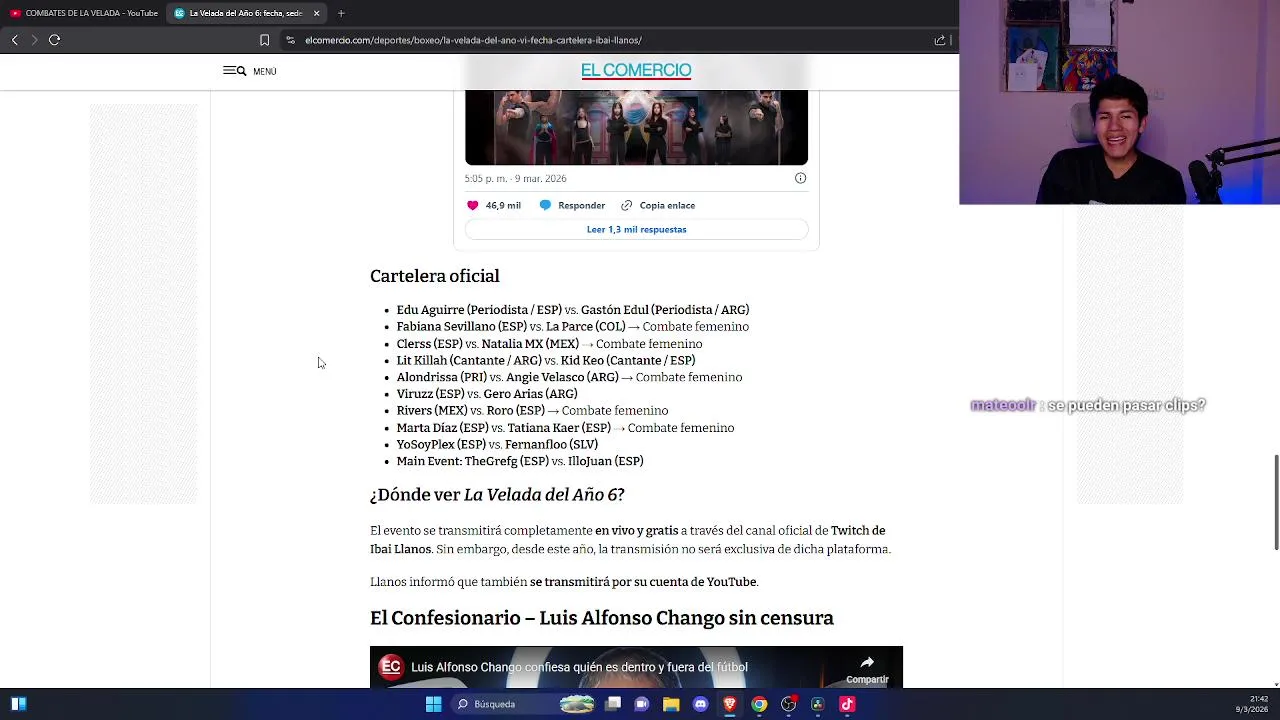This screenshot has height=720, width=1280.
Task: Open Task View from the taskbar
Action: (x=613, y=704)
